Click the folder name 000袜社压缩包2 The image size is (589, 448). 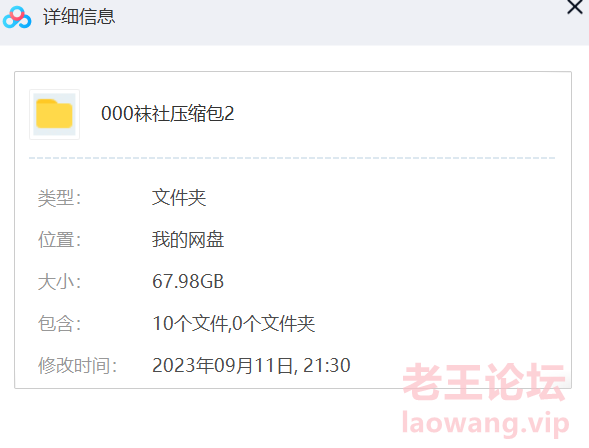point(168,113)
